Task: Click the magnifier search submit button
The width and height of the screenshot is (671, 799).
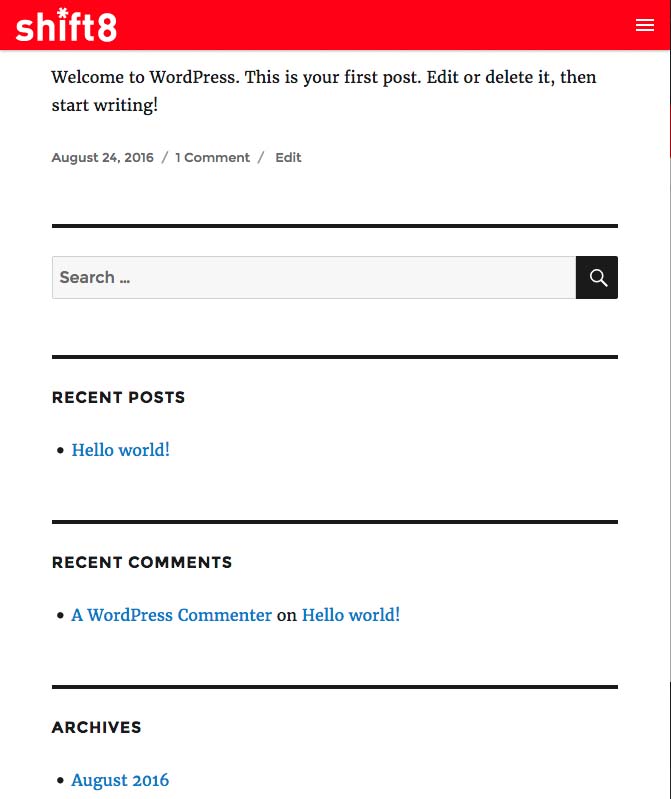Action: [x=597, y=278]
